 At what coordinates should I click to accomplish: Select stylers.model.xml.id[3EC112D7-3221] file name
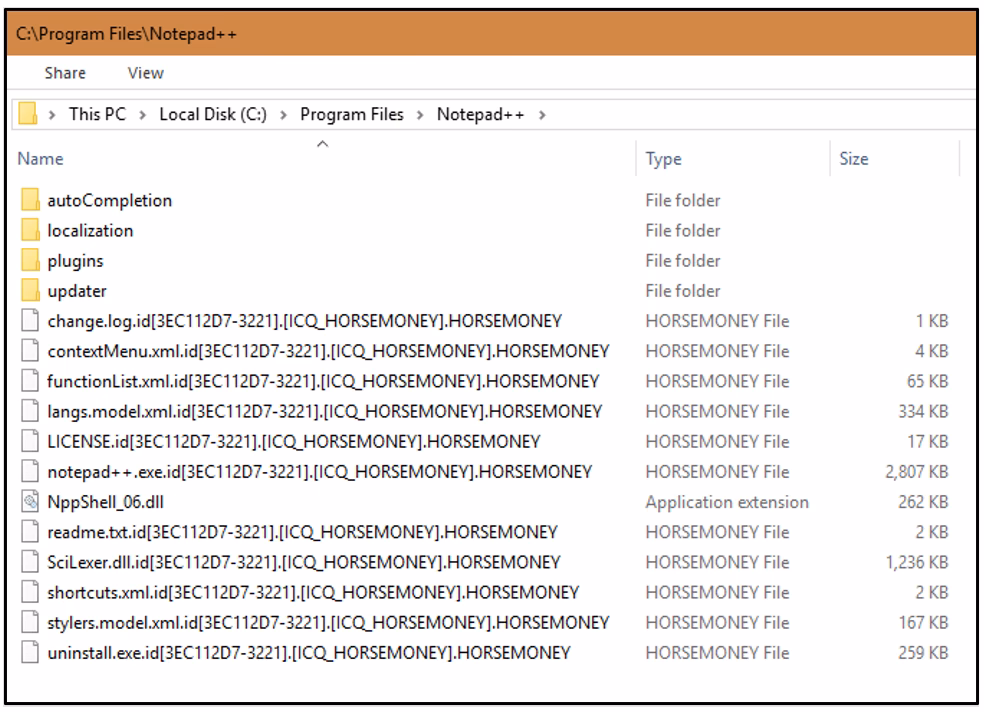(328, 622)
